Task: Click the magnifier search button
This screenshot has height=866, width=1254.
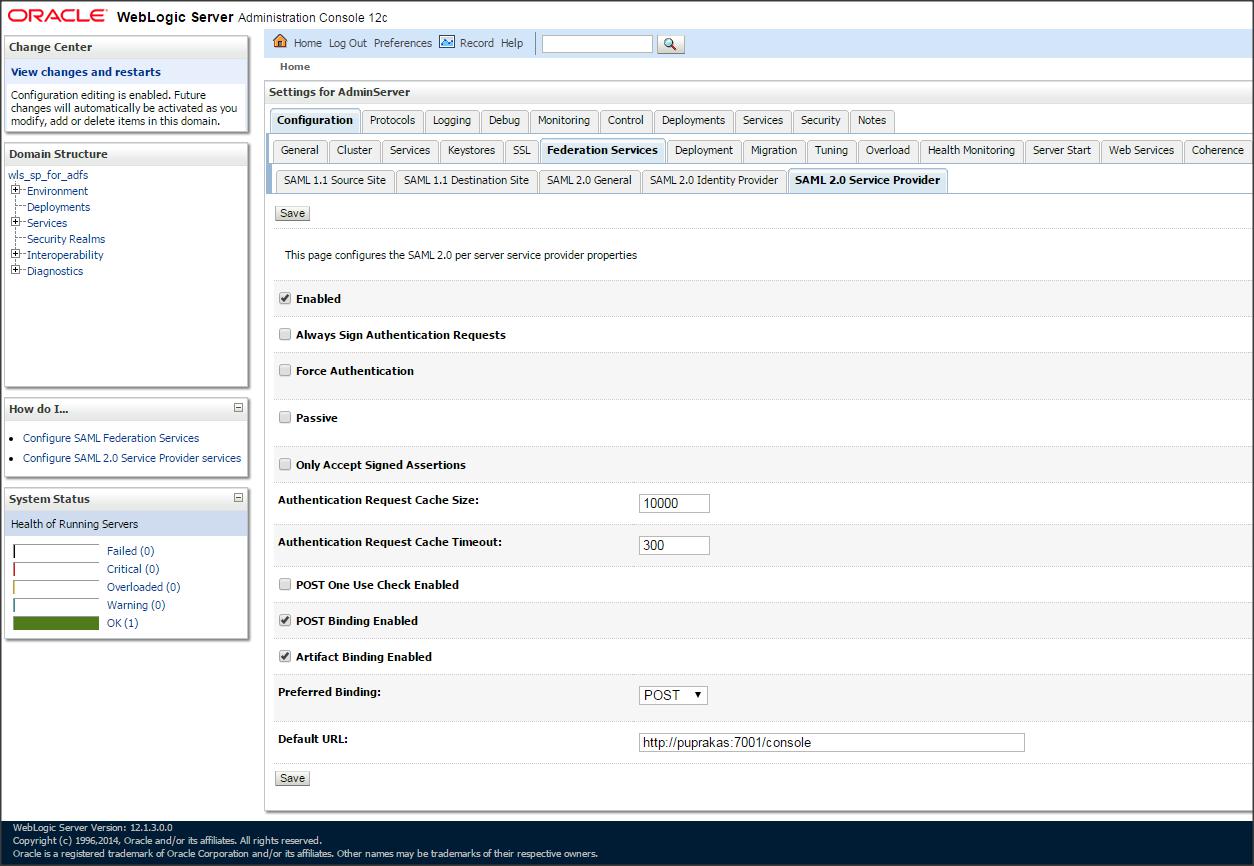Action: [x=671, y=44]
